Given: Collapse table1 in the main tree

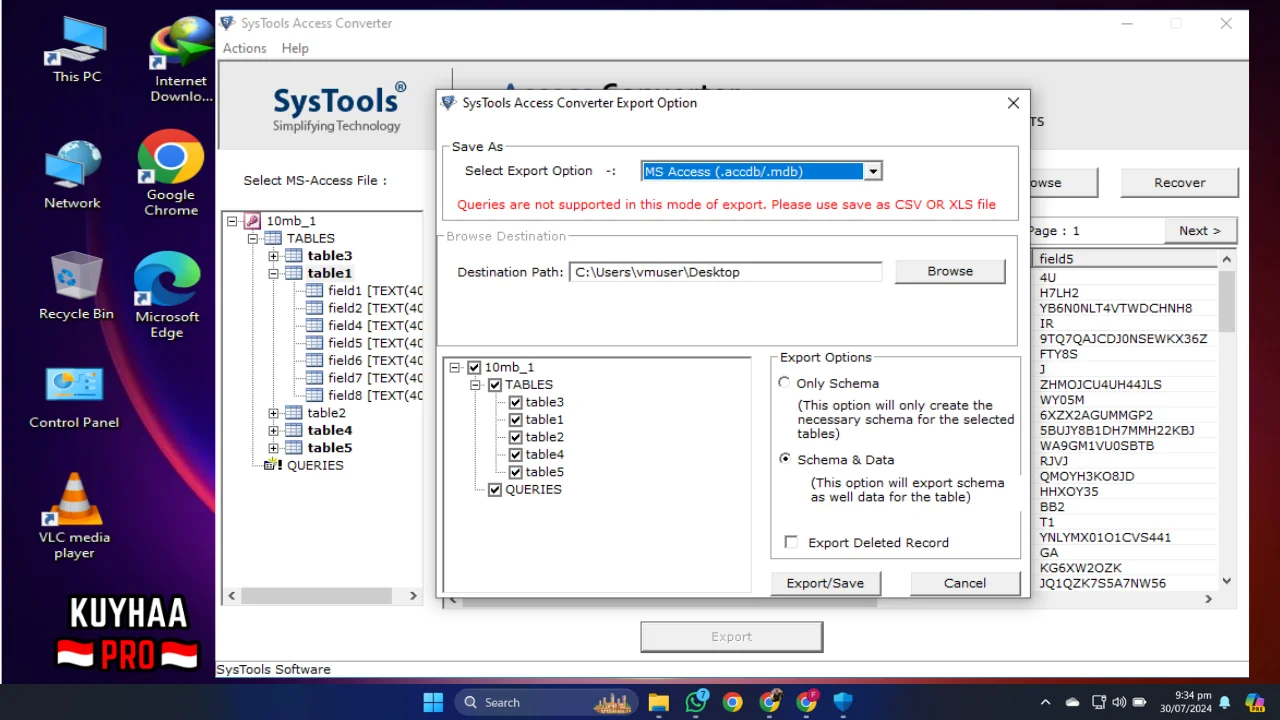Looking at the screenshot, I should (273, 273).
